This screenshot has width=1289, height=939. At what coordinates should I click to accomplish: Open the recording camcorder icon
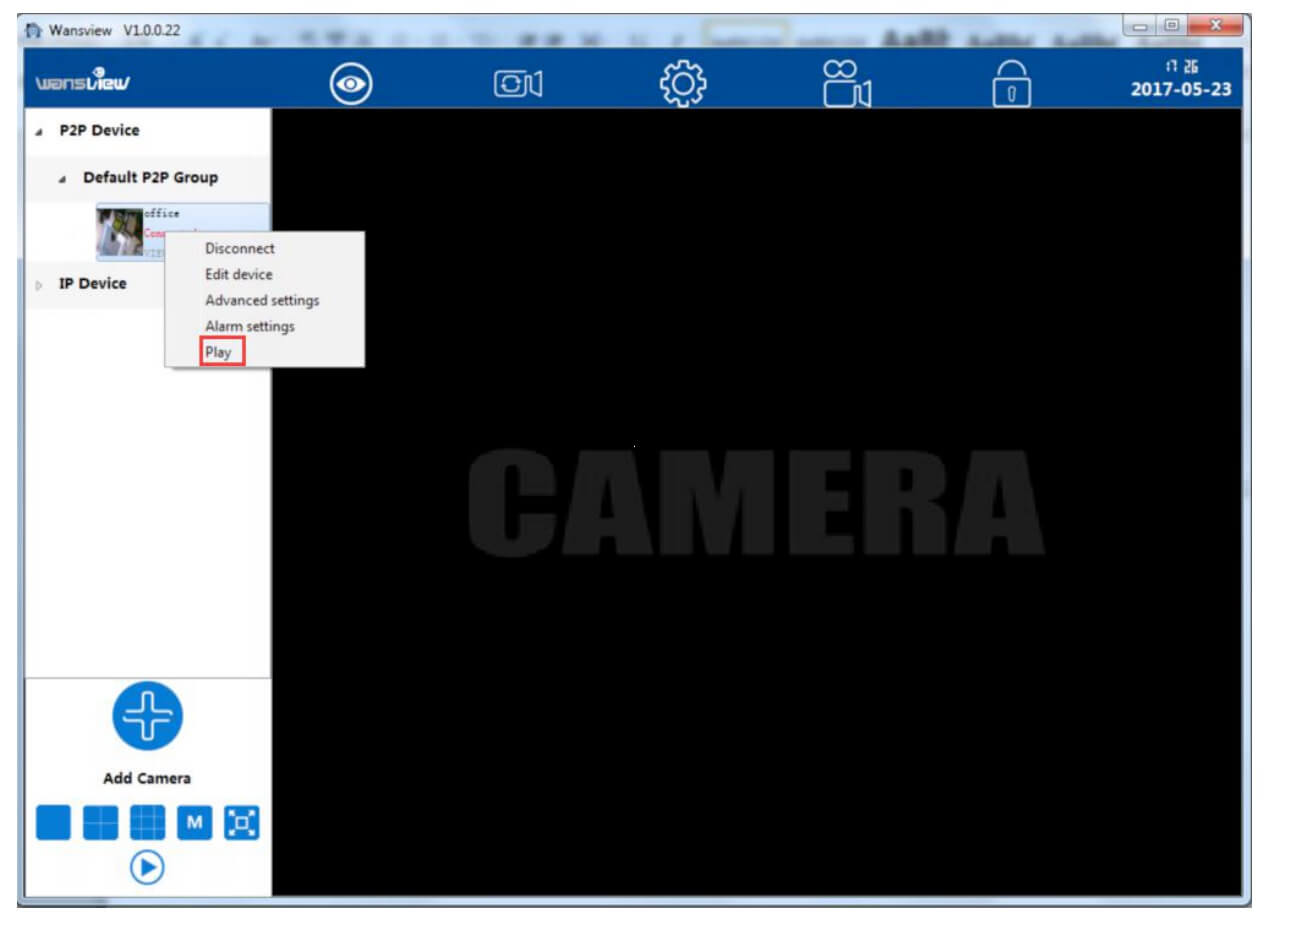tap(847, 82)
